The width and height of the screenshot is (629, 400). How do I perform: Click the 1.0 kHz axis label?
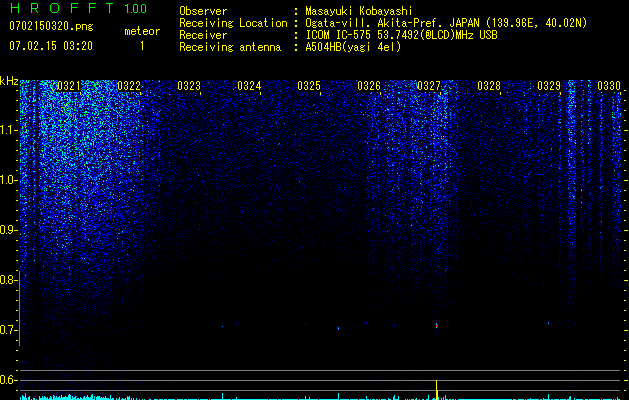[8, 180]
